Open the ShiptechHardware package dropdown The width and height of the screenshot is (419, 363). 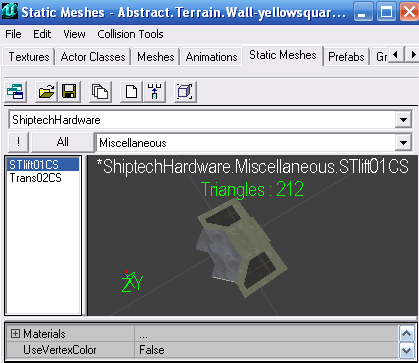click(x=403, y=120)
